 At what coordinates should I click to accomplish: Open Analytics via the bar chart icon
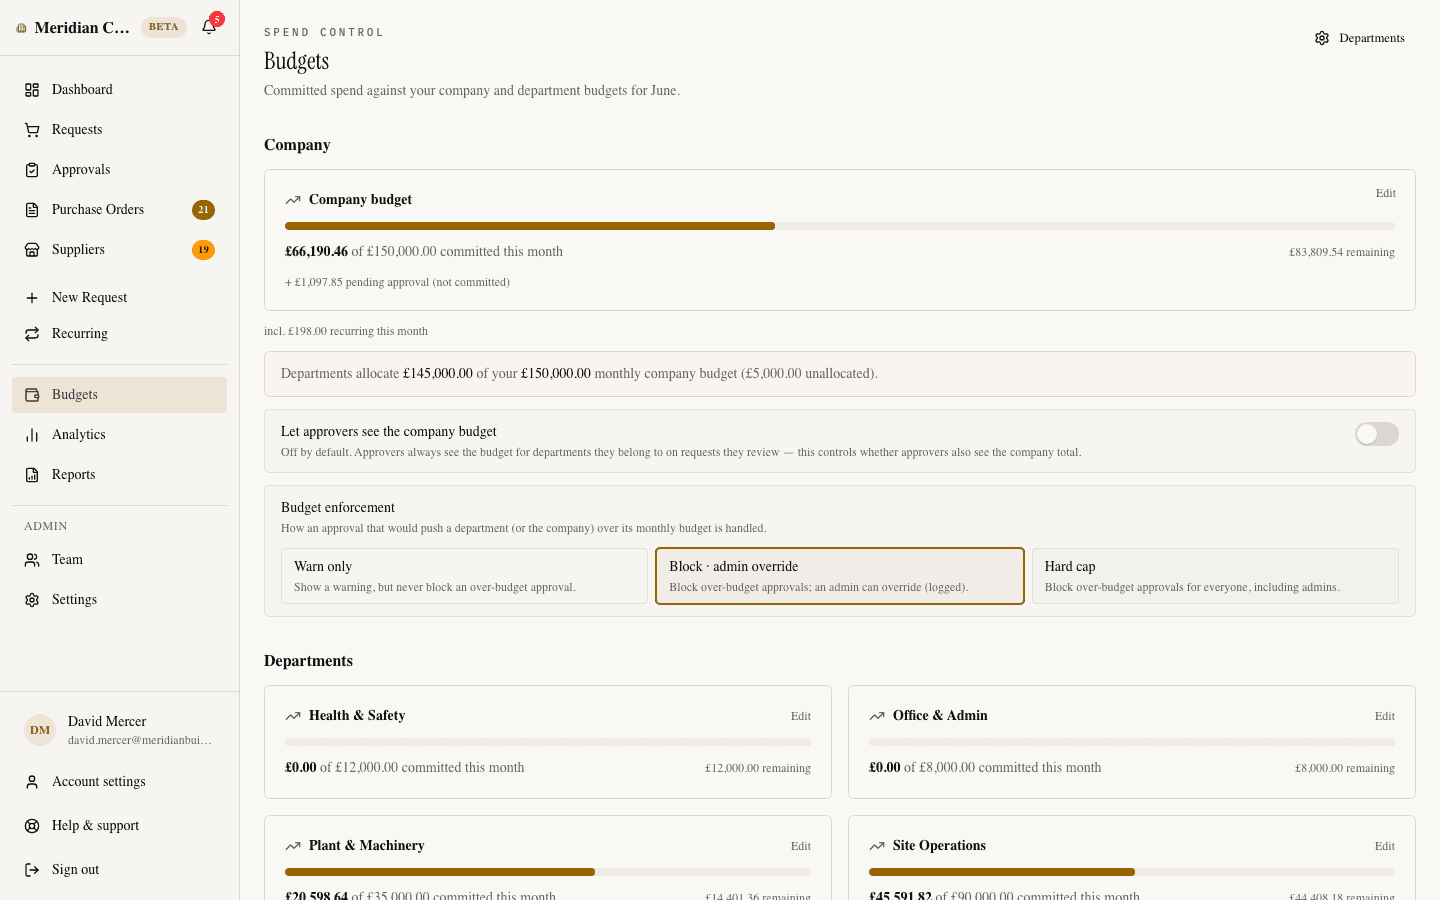[32, 435]
